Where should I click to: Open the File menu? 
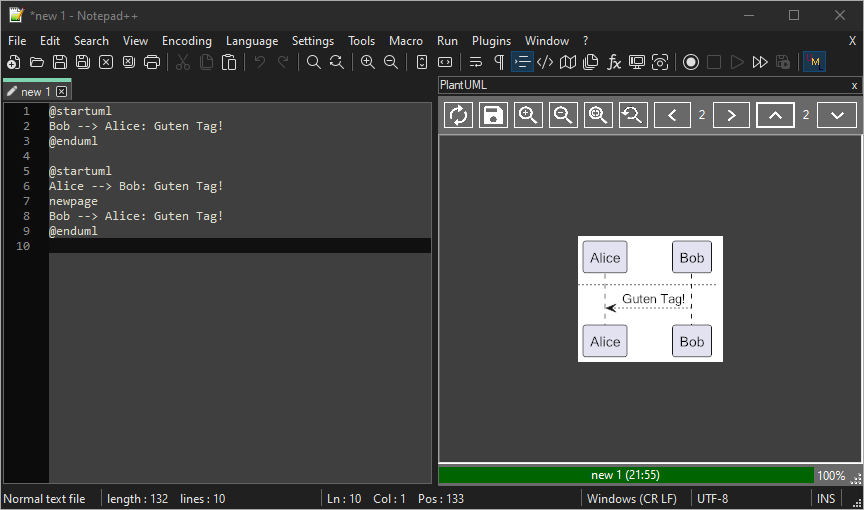17,41
